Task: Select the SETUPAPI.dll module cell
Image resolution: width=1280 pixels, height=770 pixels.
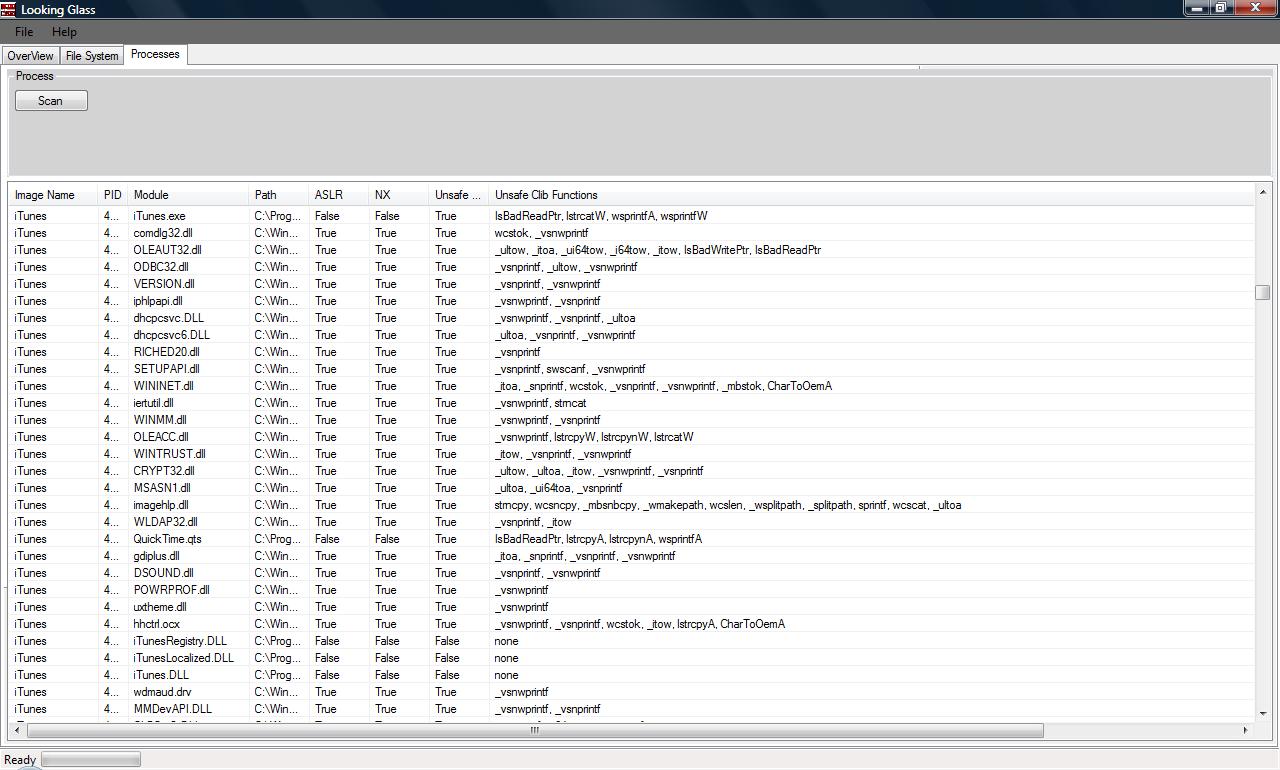Action: click(x=188, y=369)
